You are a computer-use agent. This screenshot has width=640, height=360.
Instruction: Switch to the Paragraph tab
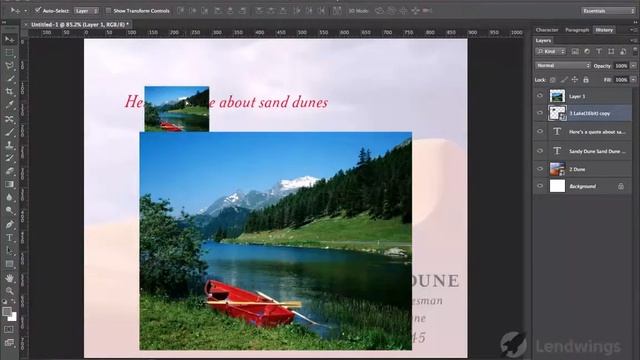point(577,30)
